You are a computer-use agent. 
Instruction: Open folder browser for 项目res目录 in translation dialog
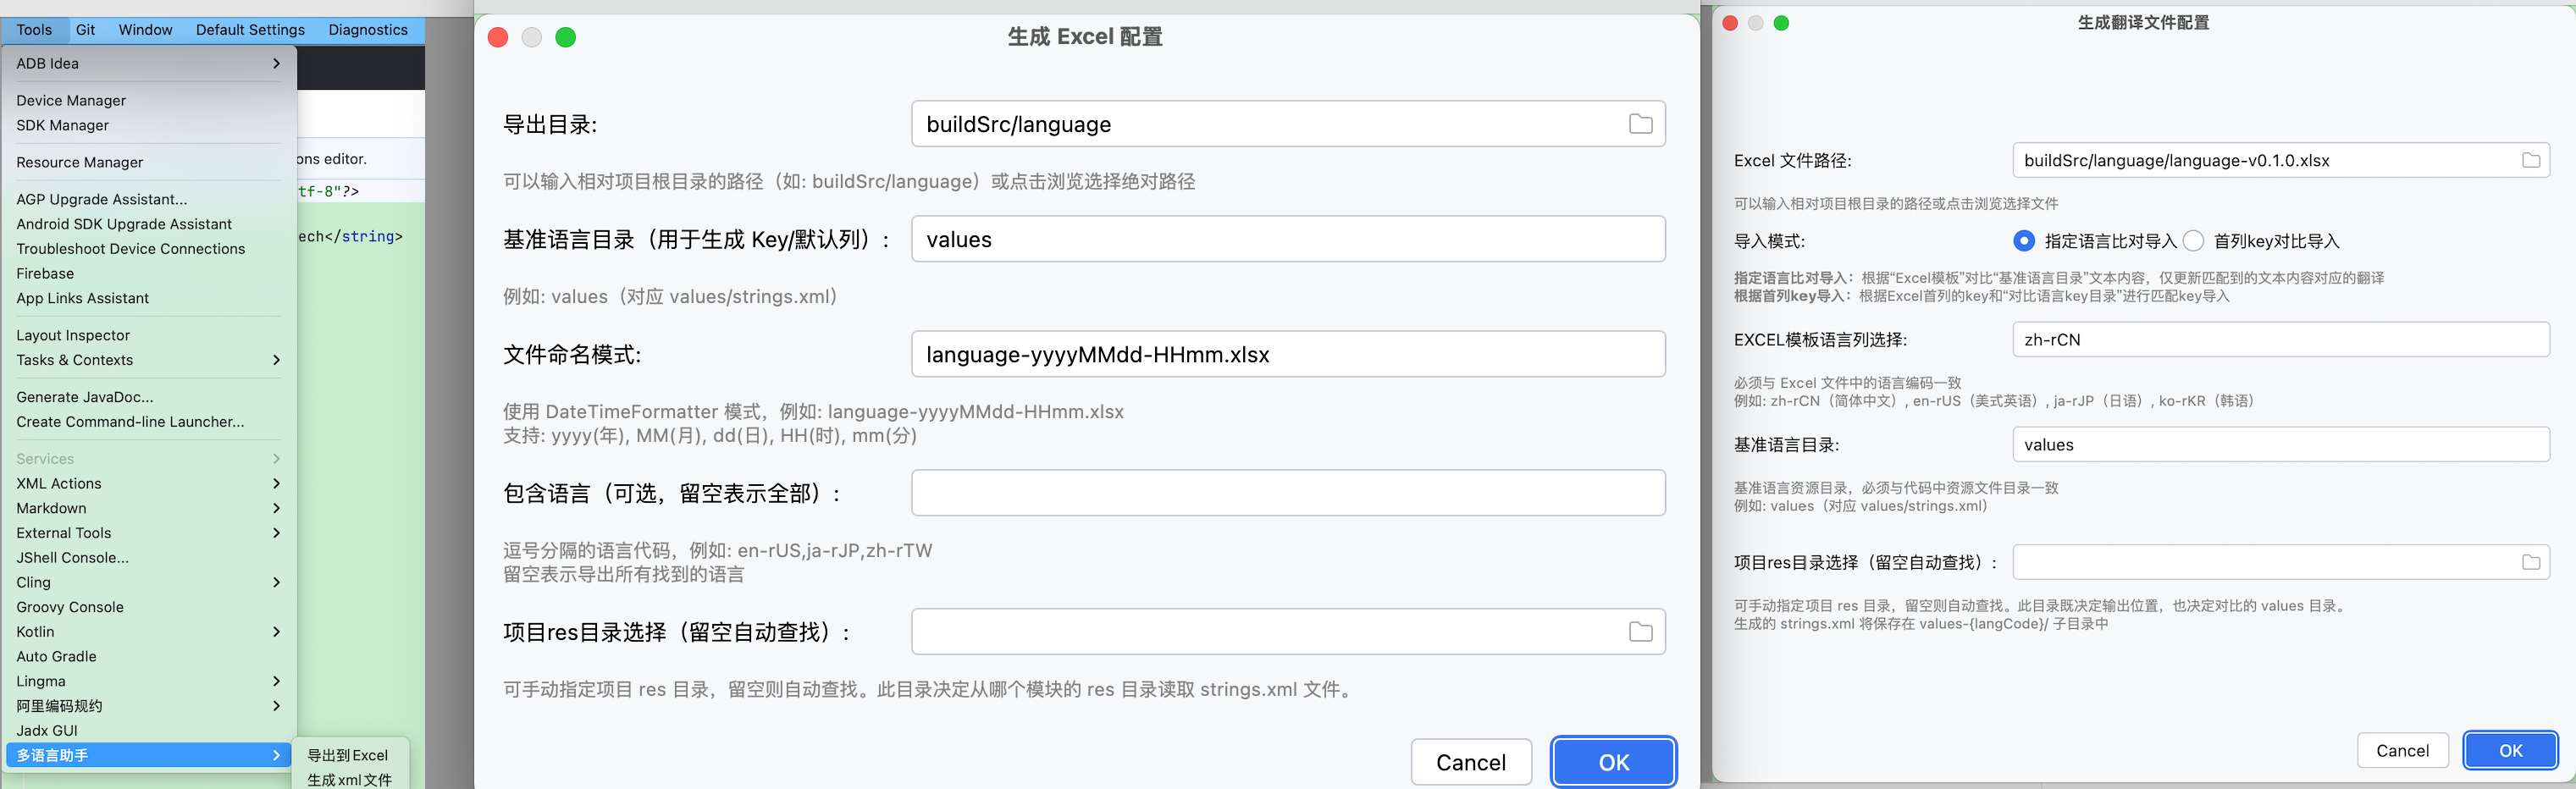pyautogui.click(x=2532, y=562)
